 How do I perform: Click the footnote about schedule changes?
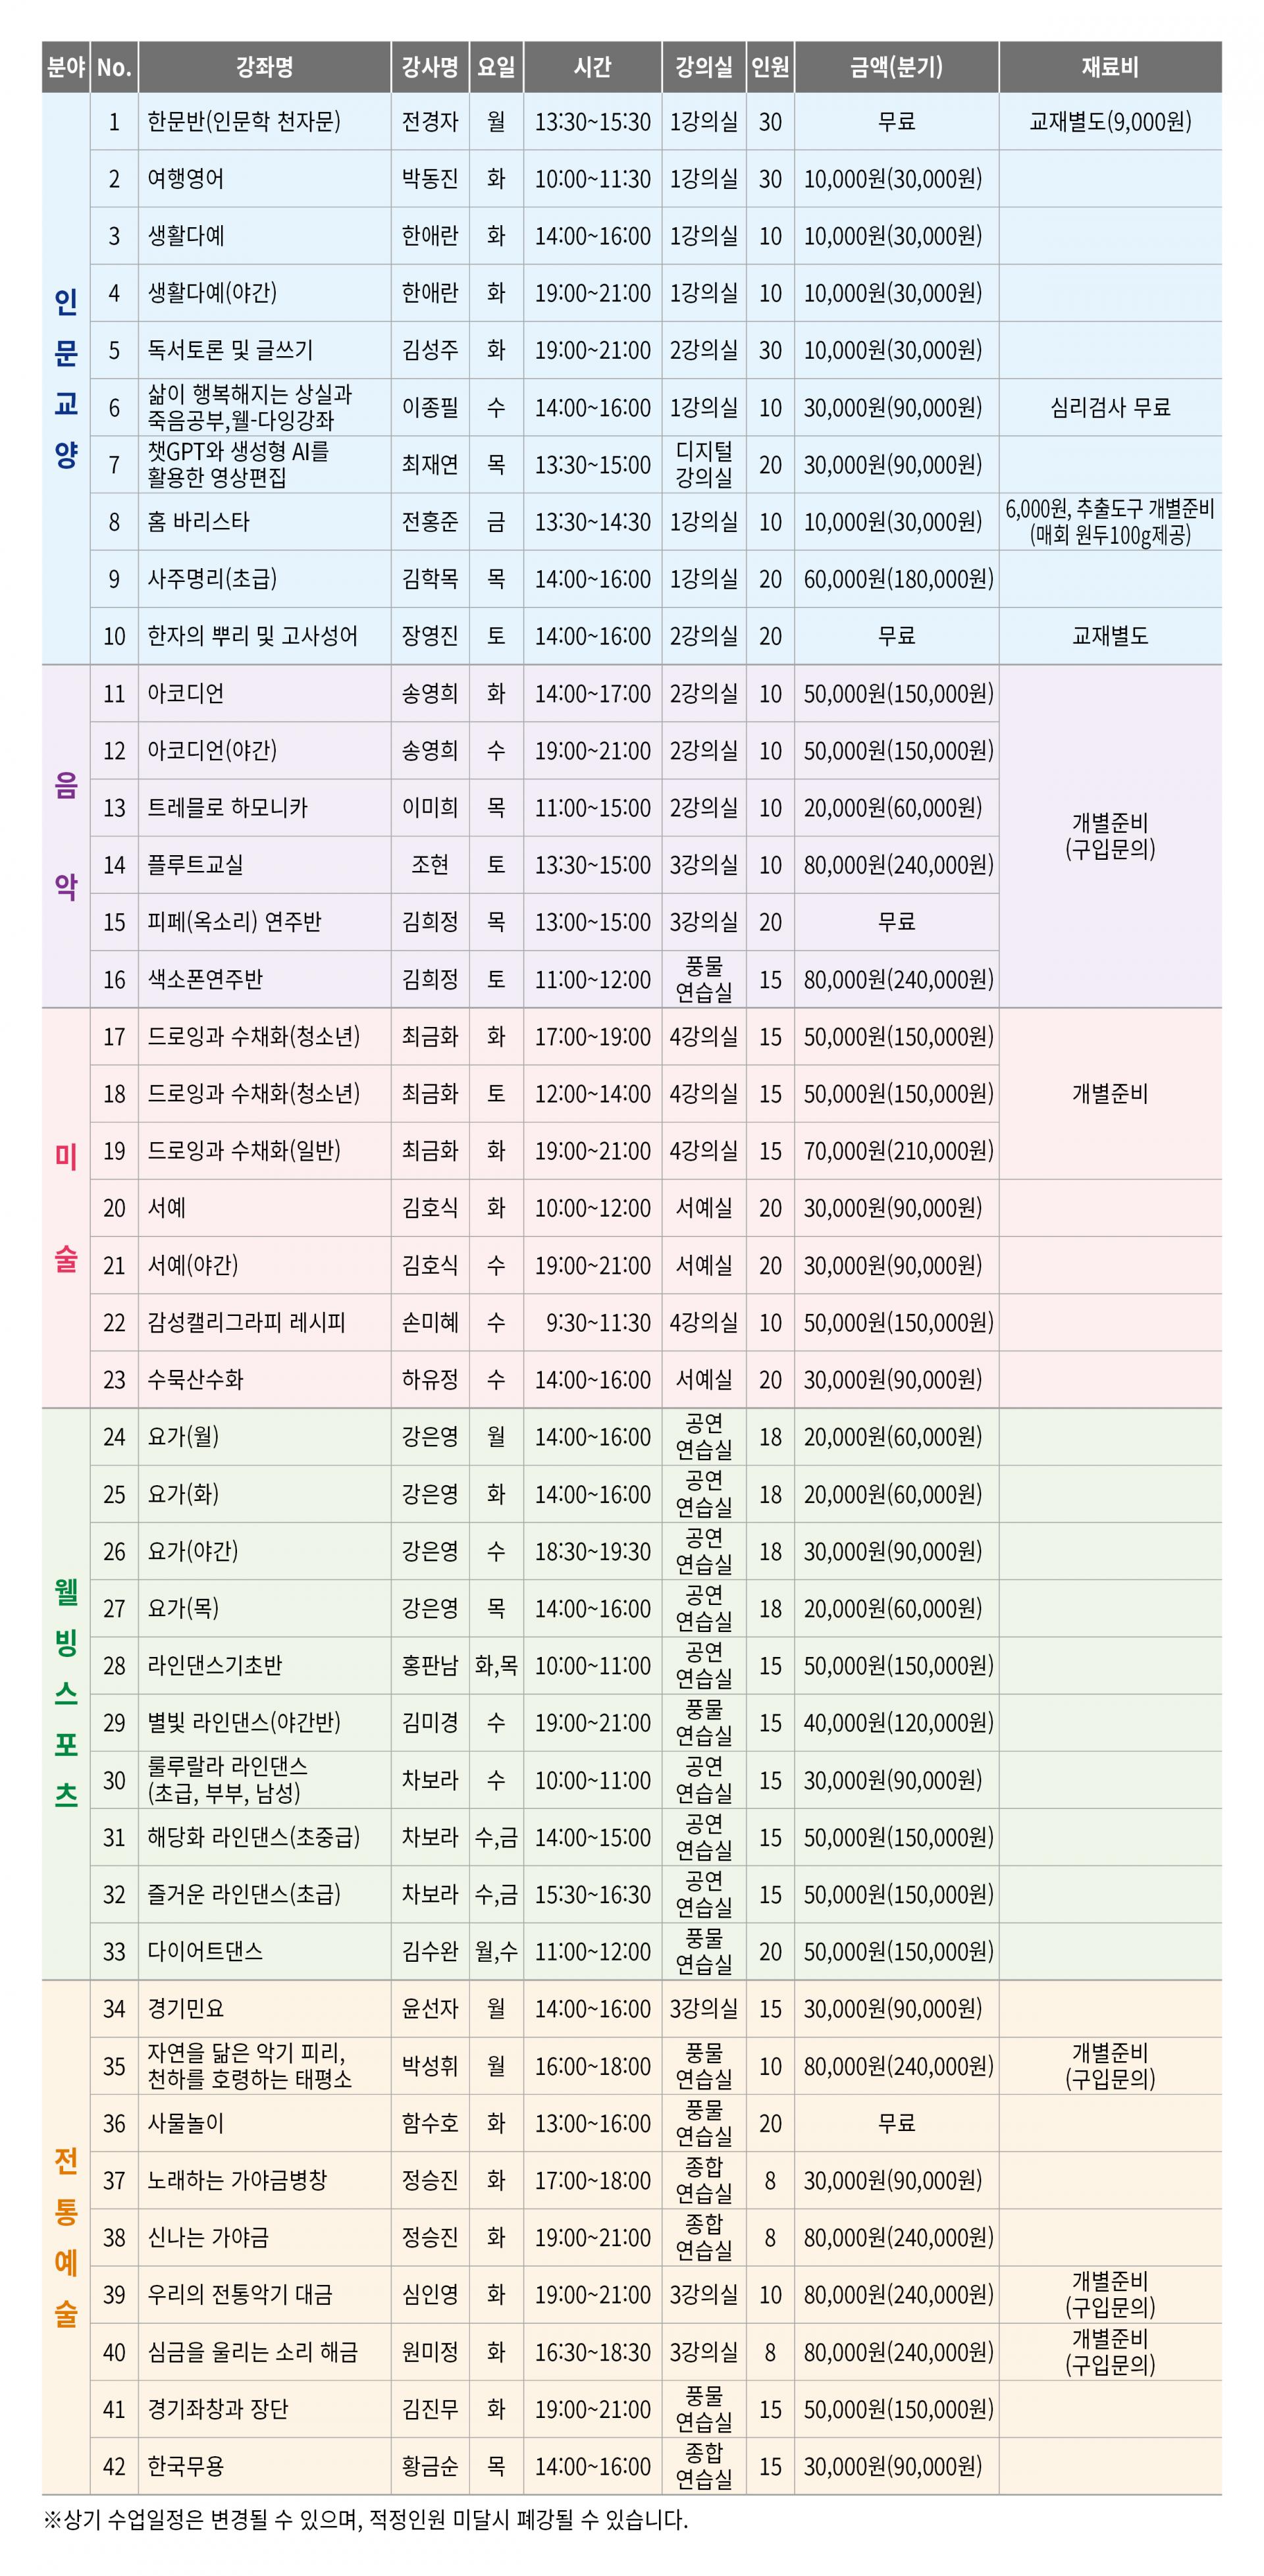point(366,2520)
